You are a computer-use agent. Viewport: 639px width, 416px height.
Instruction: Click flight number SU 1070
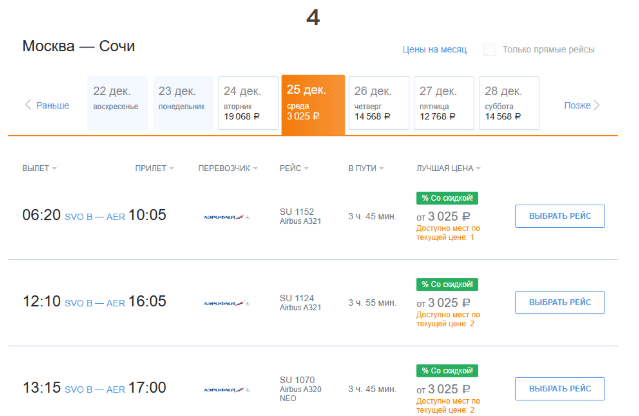coord(297,380)
